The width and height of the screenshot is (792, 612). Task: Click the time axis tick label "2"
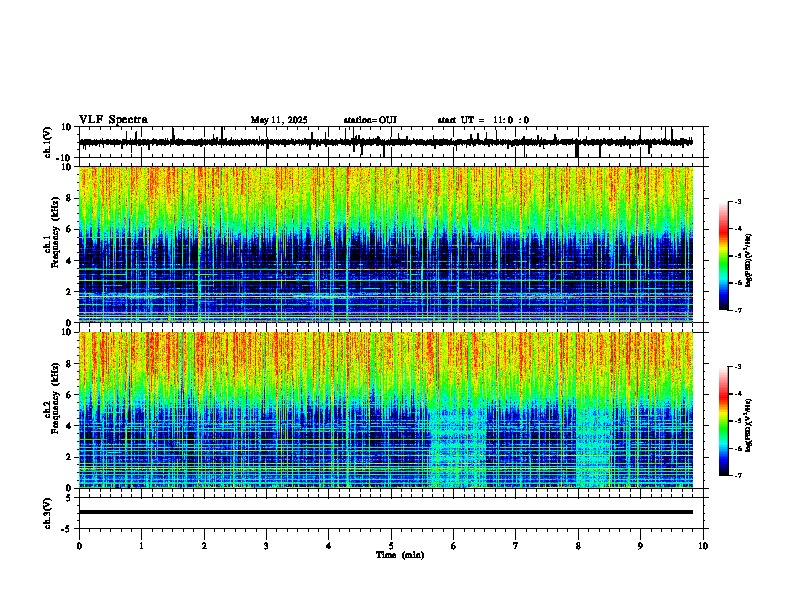click(204, 546)
